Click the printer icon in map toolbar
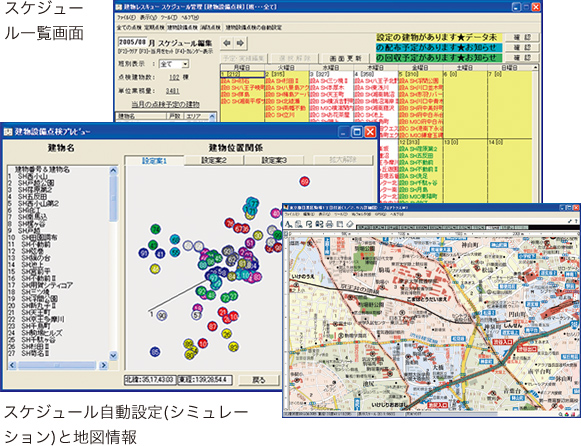The image size is (581, 446). click(329, 224)
